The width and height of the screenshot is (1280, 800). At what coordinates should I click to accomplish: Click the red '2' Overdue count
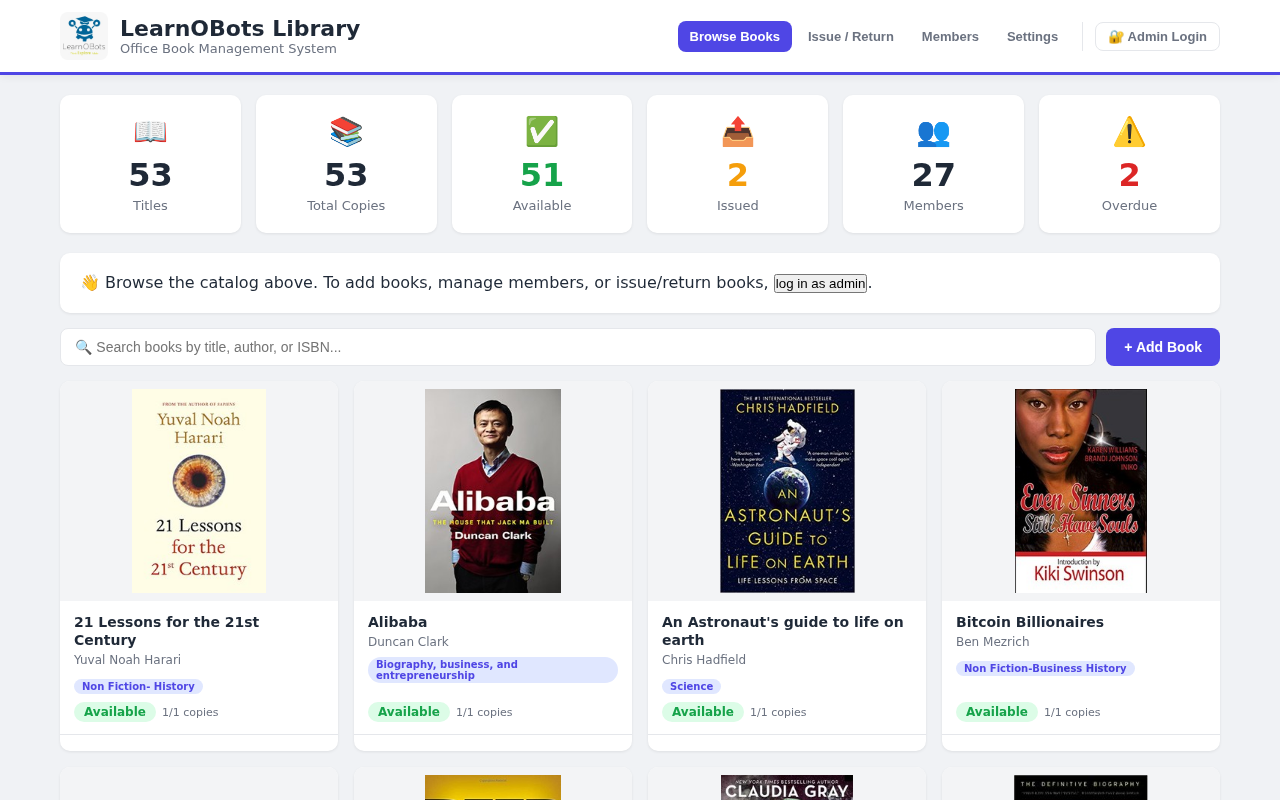click(1129, 175)
